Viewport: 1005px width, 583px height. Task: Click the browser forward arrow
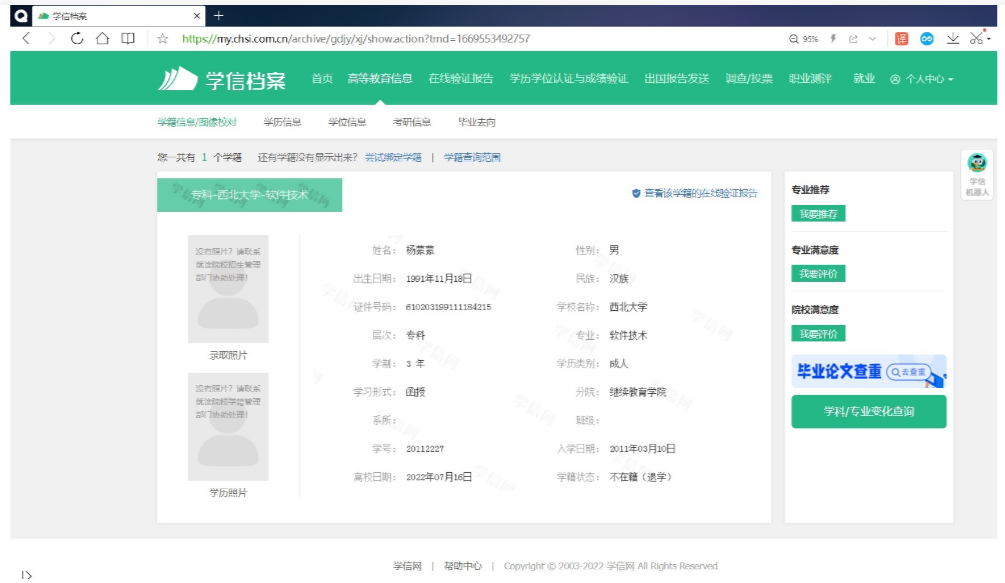(x=51, y=38)
